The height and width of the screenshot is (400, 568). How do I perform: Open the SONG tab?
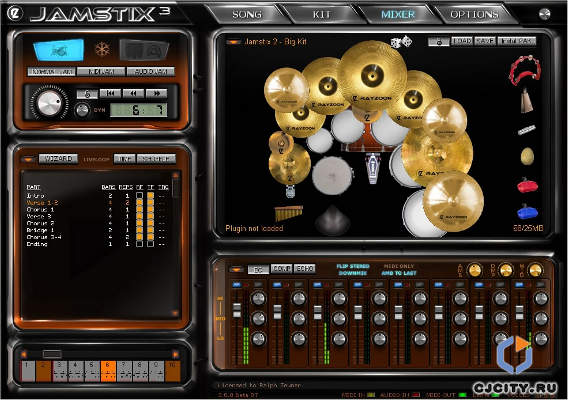247,15
